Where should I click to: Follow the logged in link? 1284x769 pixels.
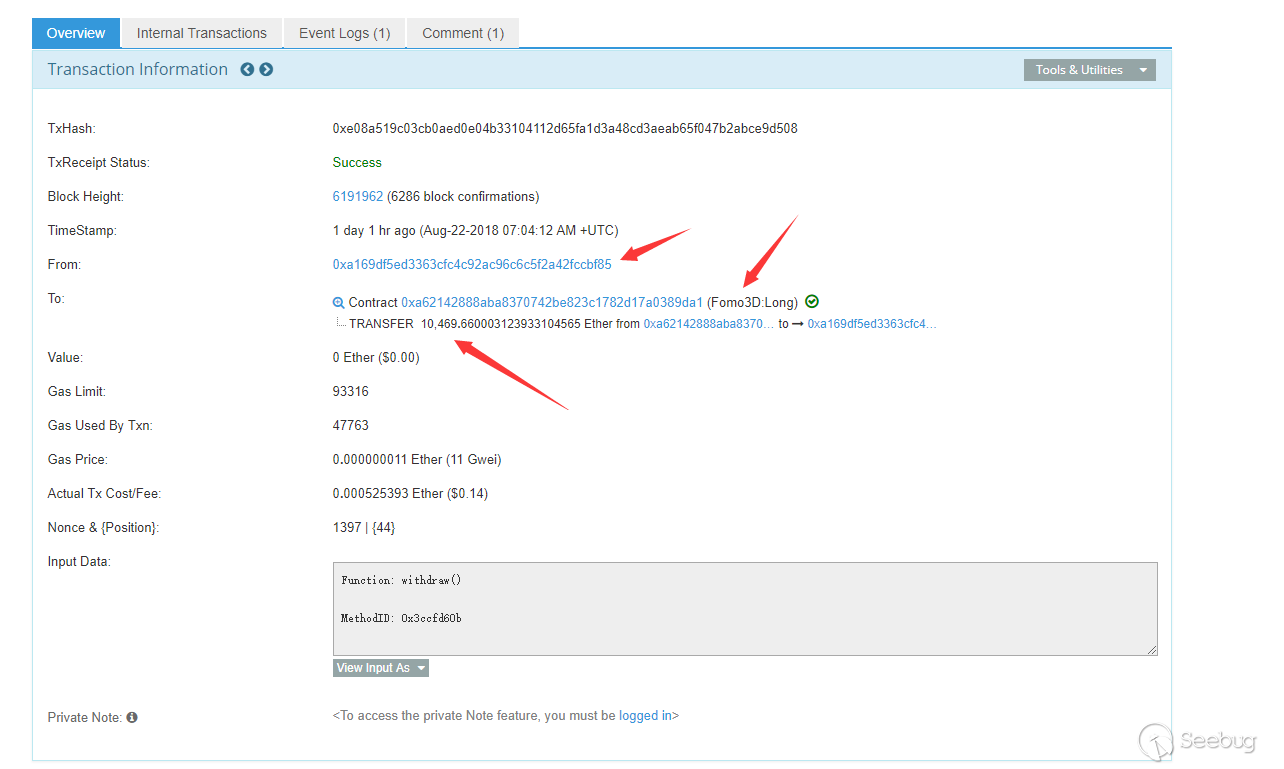point(646,716)
